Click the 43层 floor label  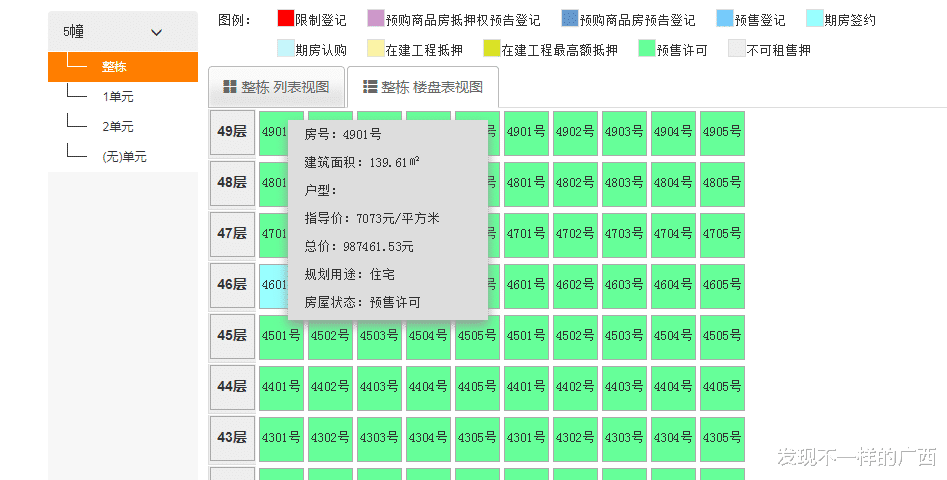233,438
